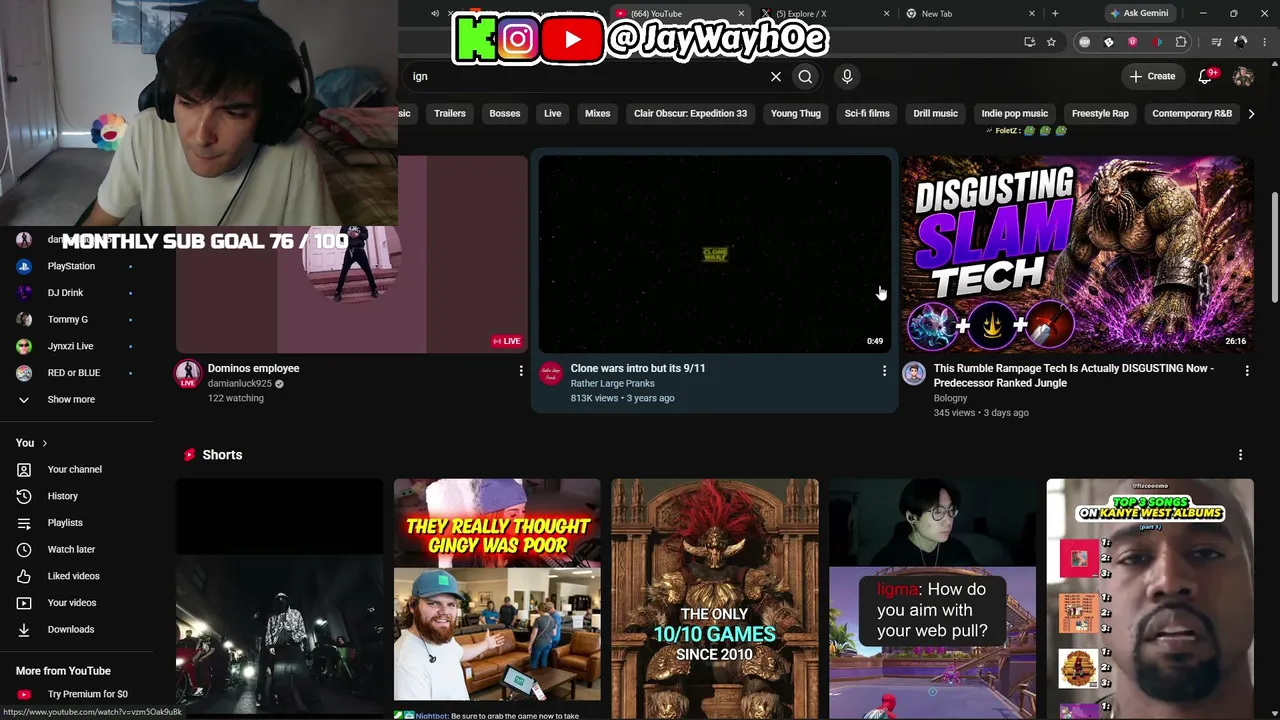Close the YouTube browser tab
1280x720 pixels.
741,14
